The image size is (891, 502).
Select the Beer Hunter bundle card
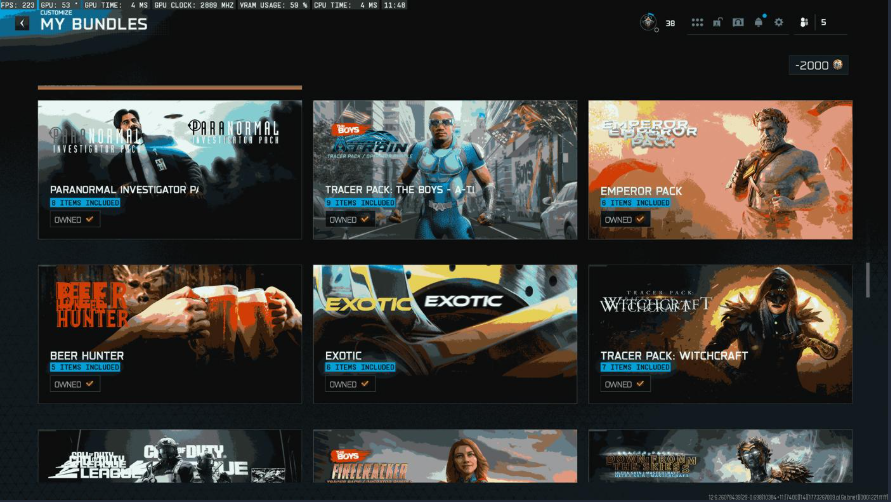coord(170,334)
